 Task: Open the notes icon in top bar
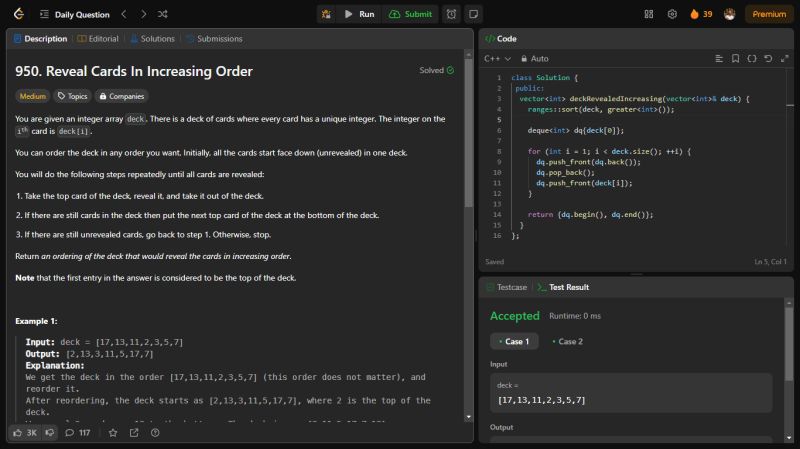[473, 14]
